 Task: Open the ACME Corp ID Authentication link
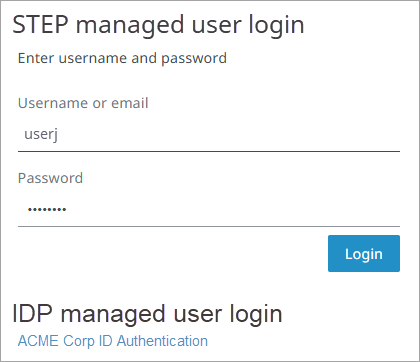tap(113, 341)
